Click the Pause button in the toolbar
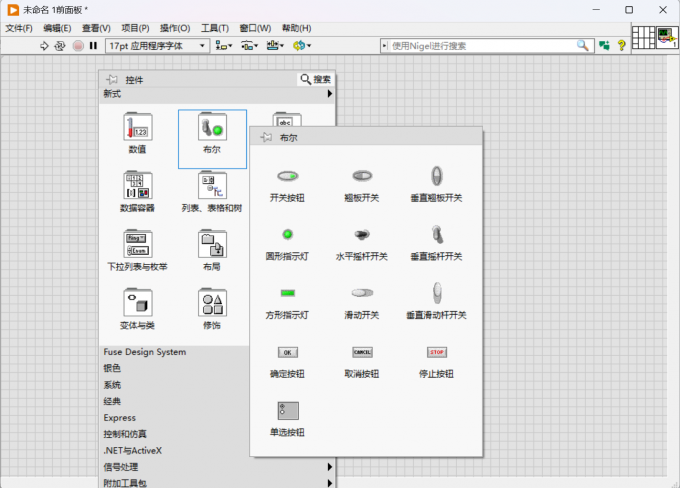Screen dimensions: 680x488 coord(93,46)
